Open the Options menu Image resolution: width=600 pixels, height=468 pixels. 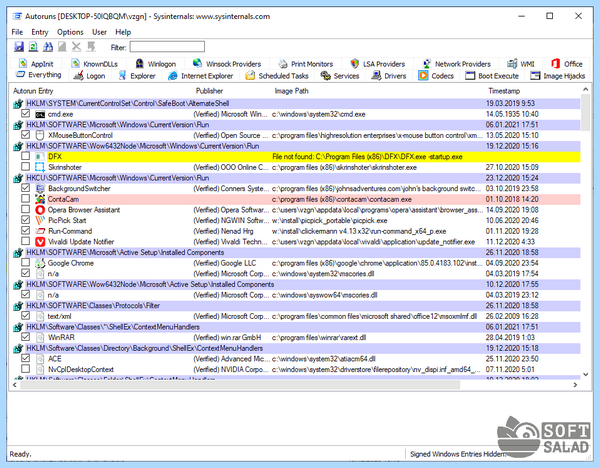click(x=70, y=32)
